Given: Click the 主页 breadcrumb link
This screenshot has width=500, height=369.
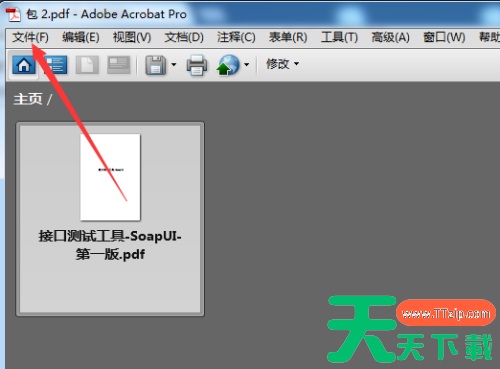Looking at the screenshot, I should pyautogui.click(x=28, y=99).
